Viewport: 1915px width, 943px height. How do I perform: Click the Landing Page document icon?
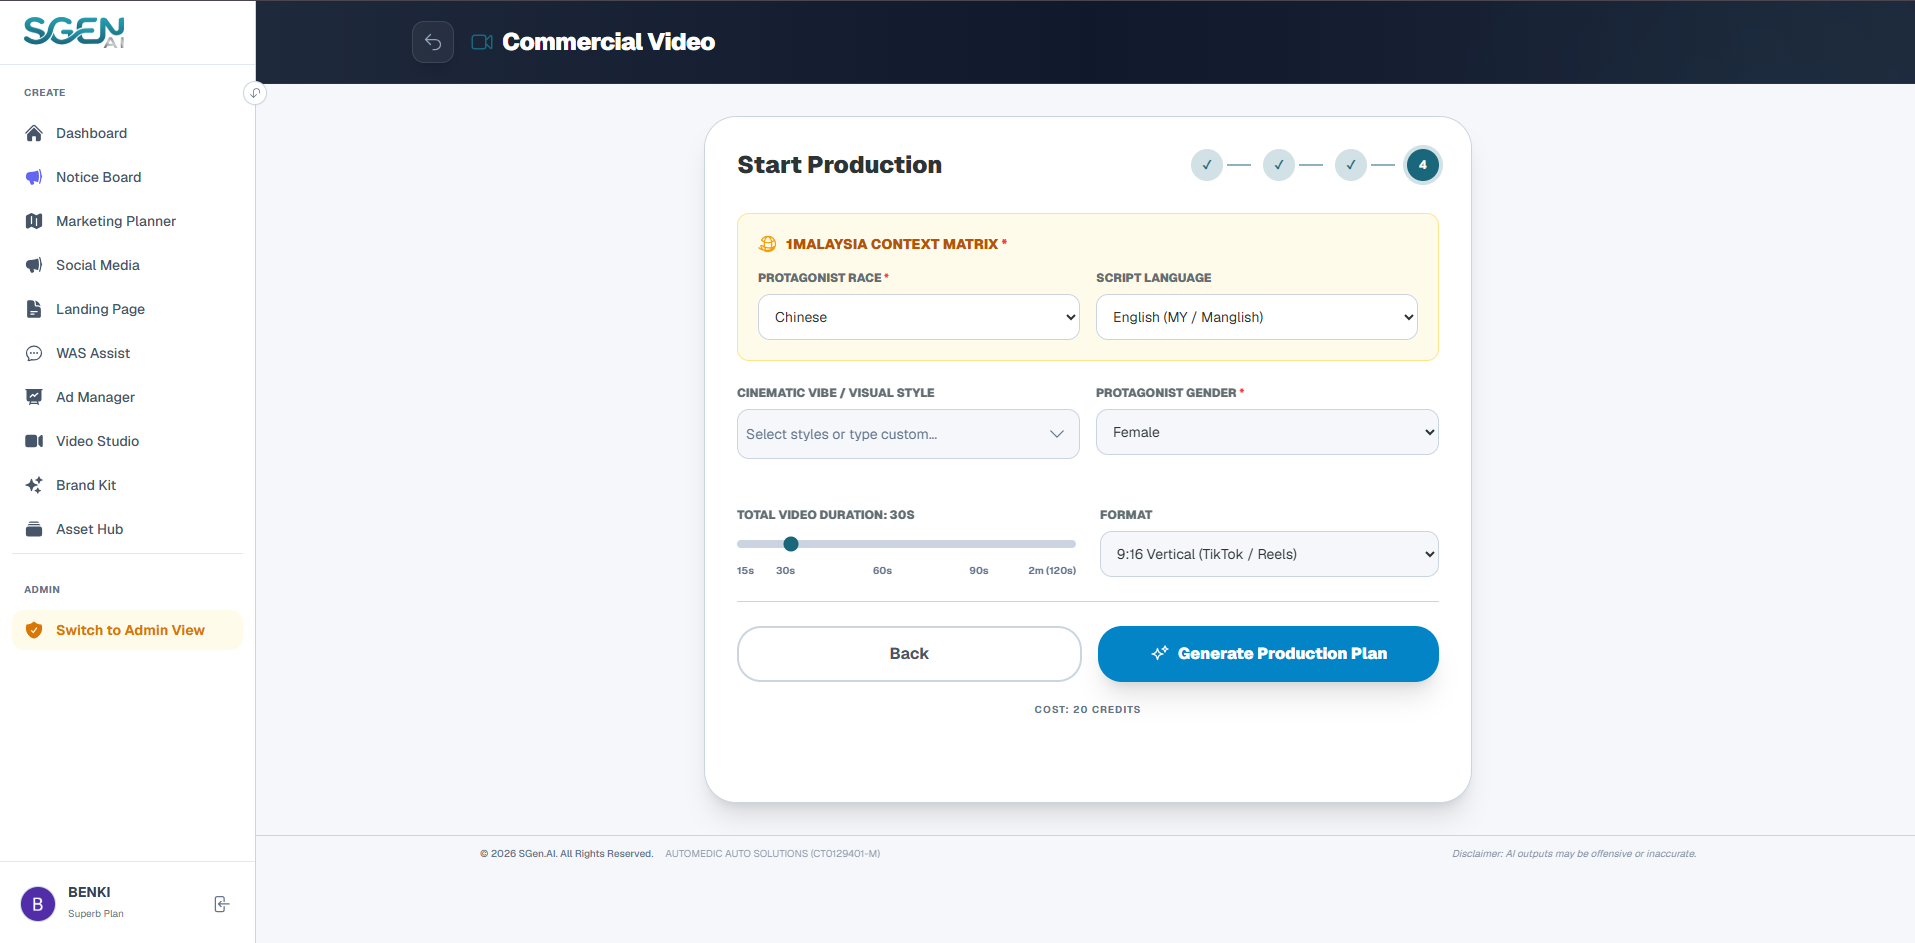(34, 309)
